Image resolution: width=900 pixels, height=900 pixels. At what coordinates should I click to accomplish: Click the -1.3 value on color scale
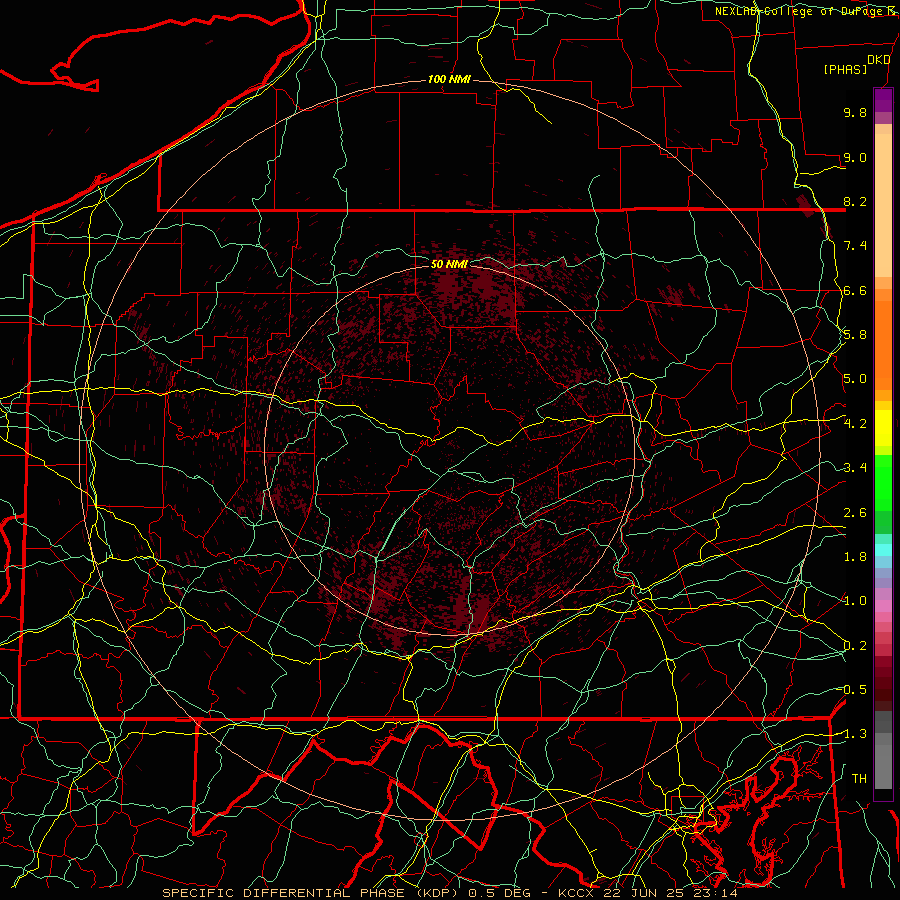854,734
